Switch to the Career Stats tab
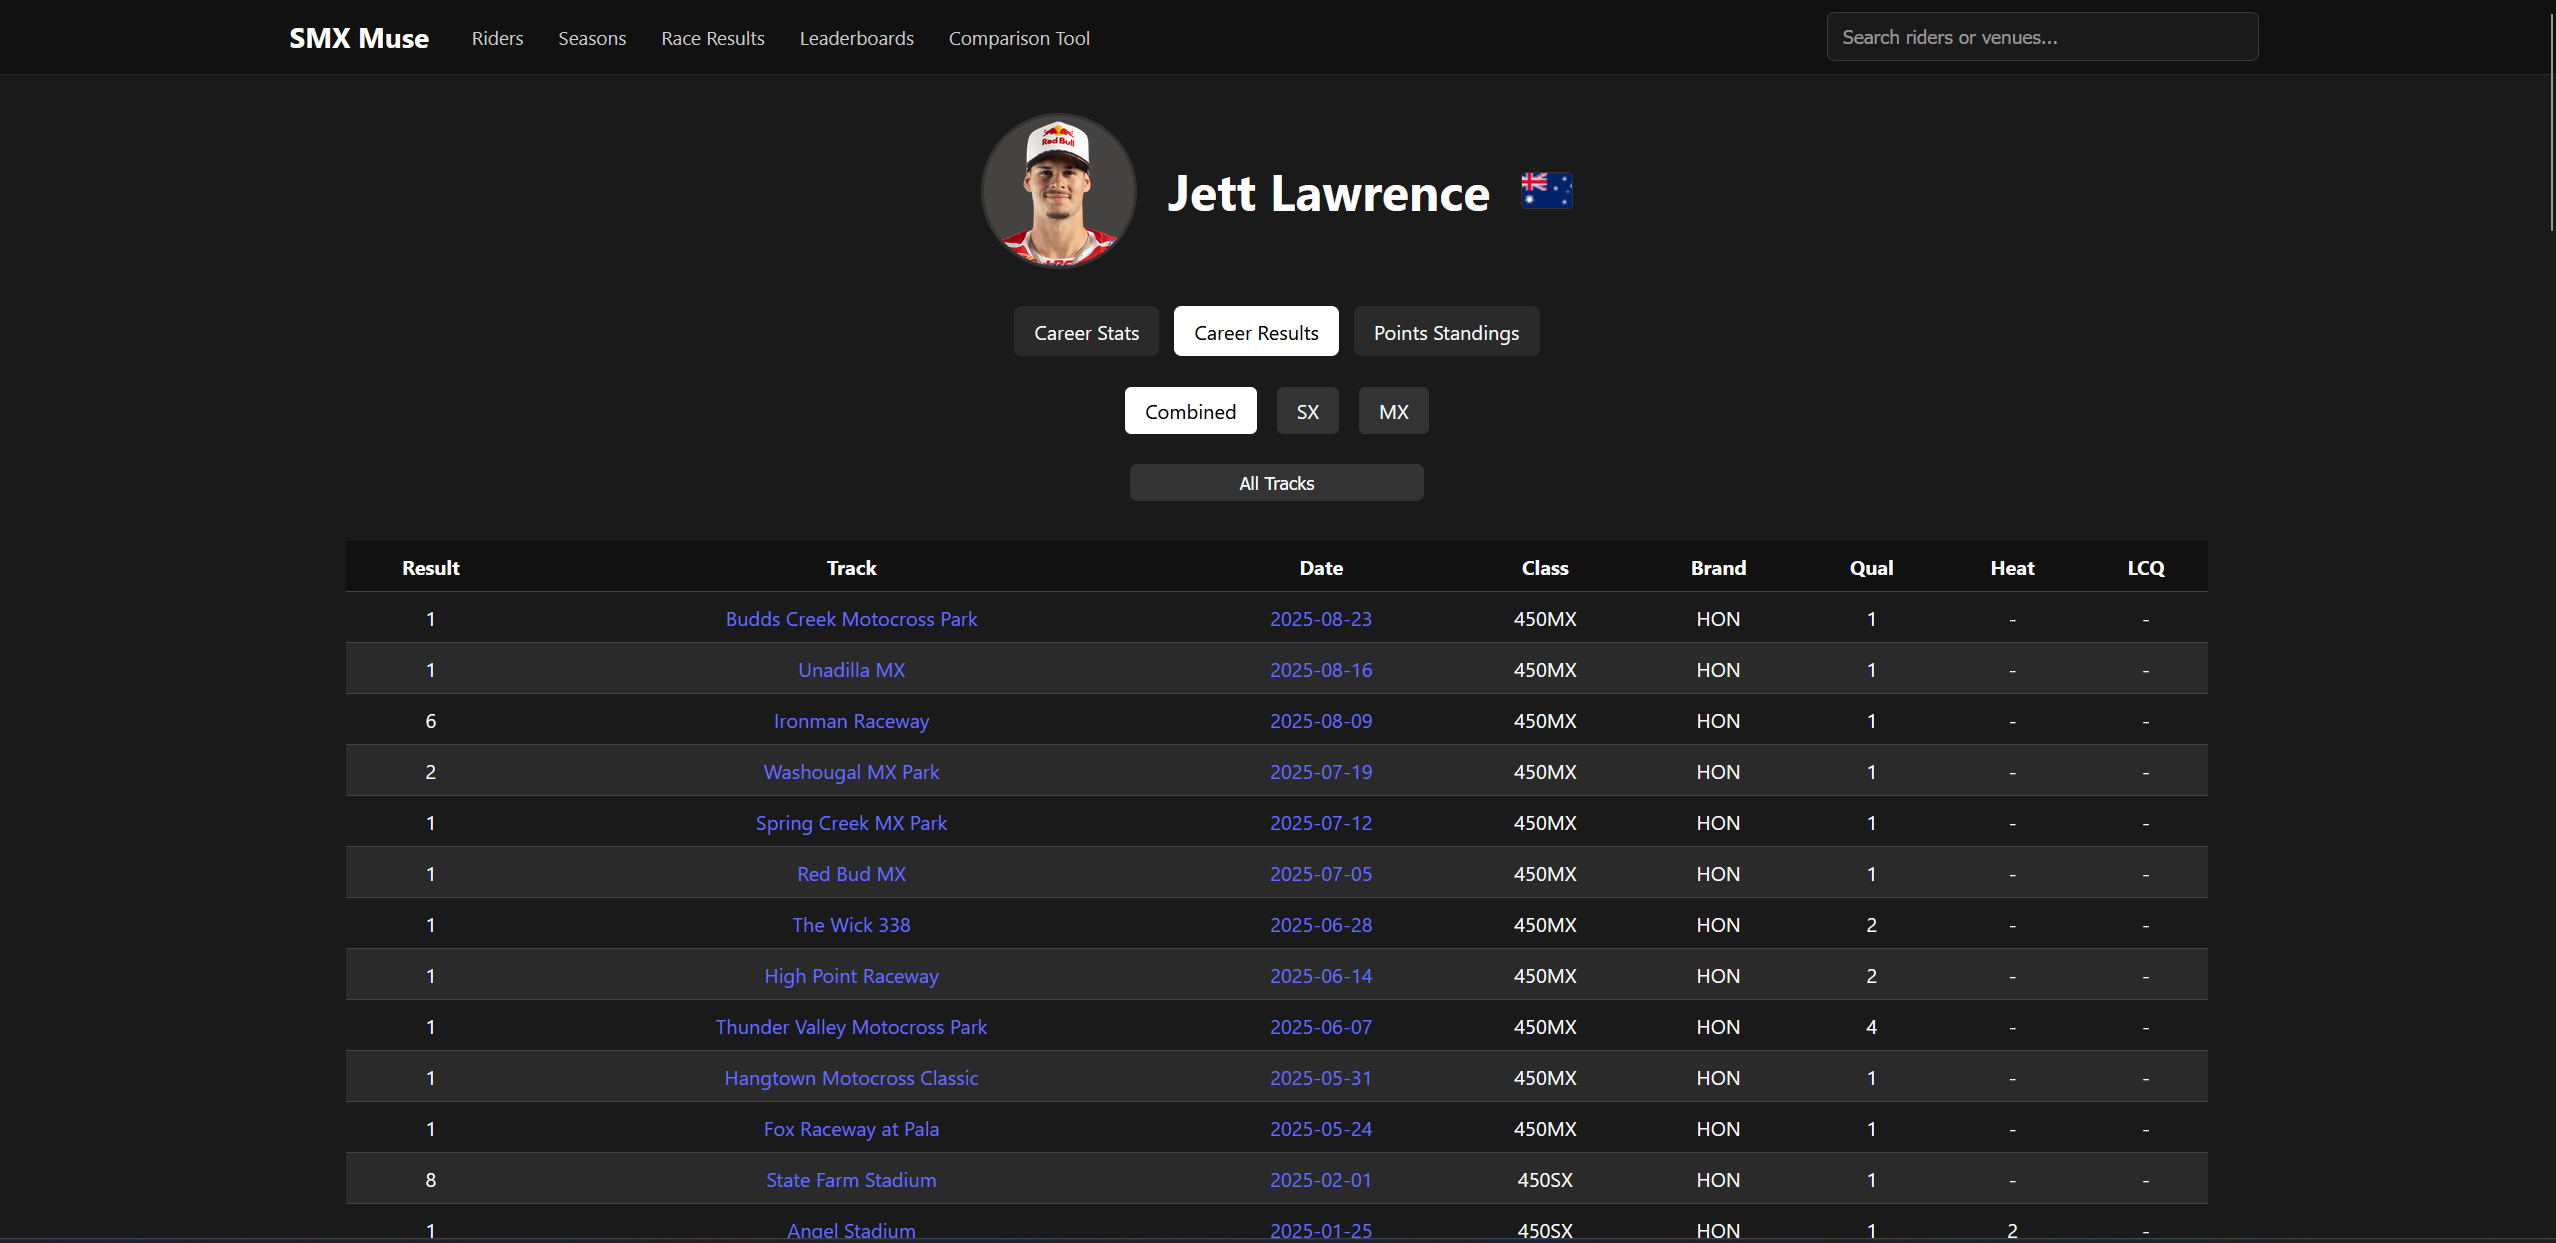 pyautogui.click(x=1086, y=331)
